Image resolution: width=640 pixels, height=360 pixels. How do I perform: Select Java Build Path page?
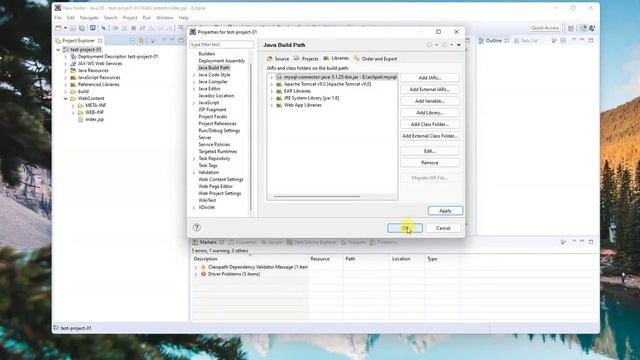point(214,68)
